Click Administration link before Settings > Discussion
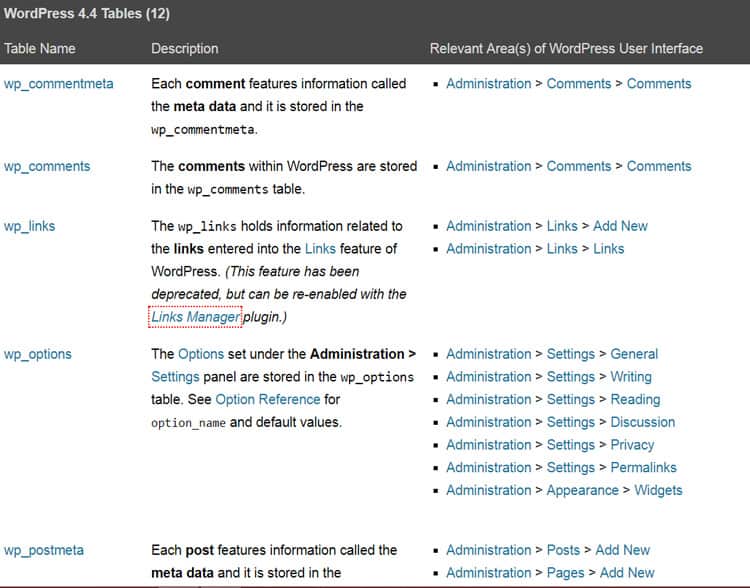The image size is (750, 588). click(489, 422)
